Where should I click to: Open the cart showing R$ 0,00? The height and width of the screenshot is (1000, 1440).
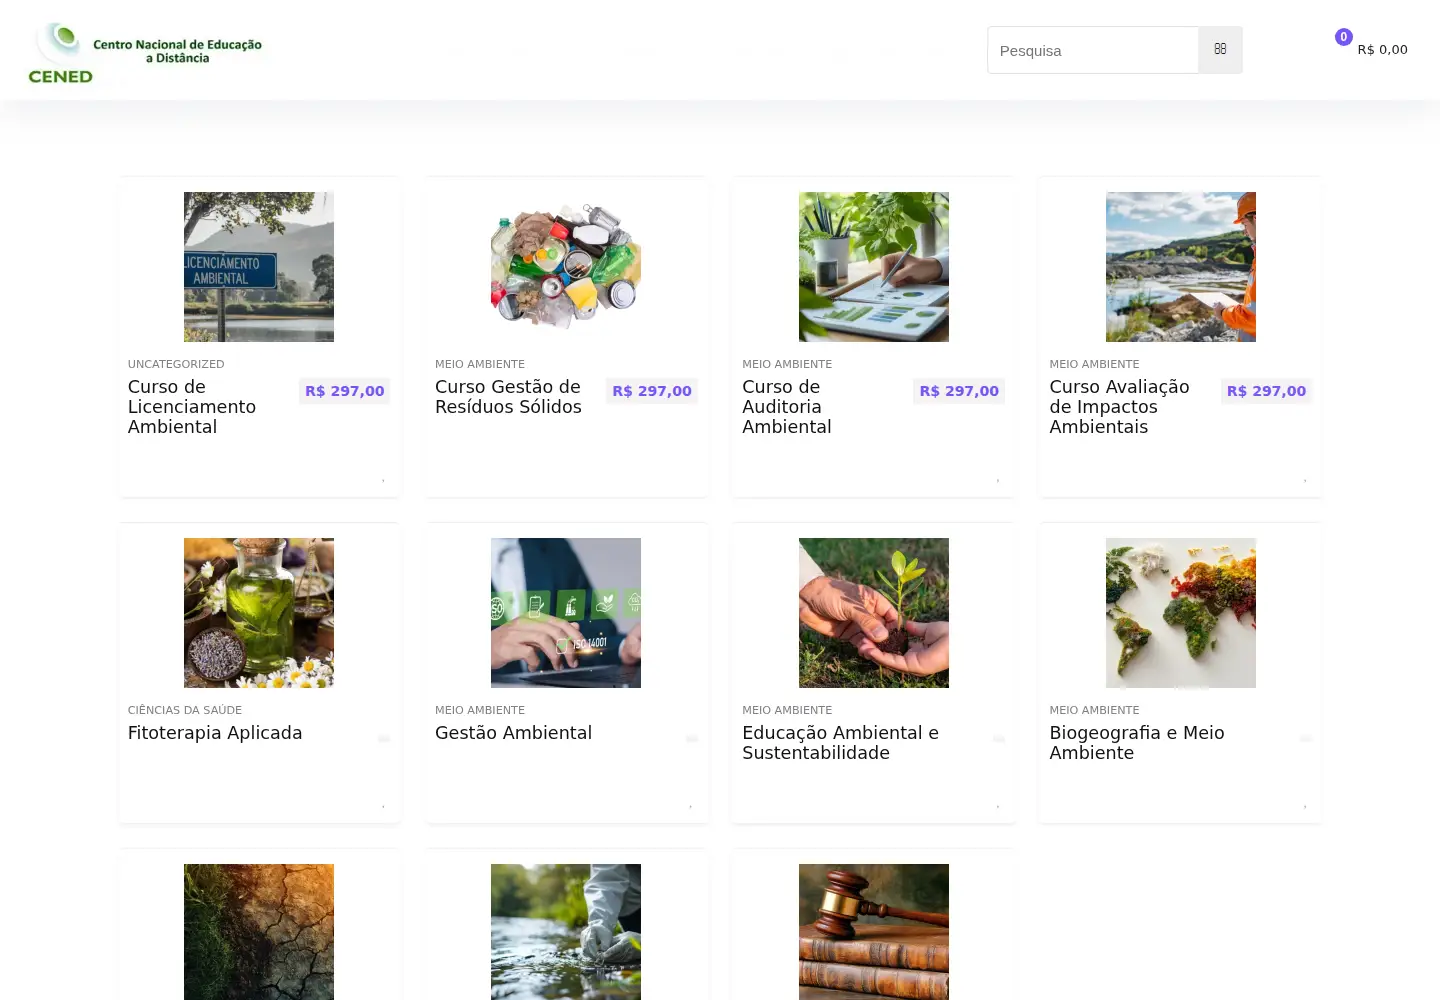[1372, 46]
